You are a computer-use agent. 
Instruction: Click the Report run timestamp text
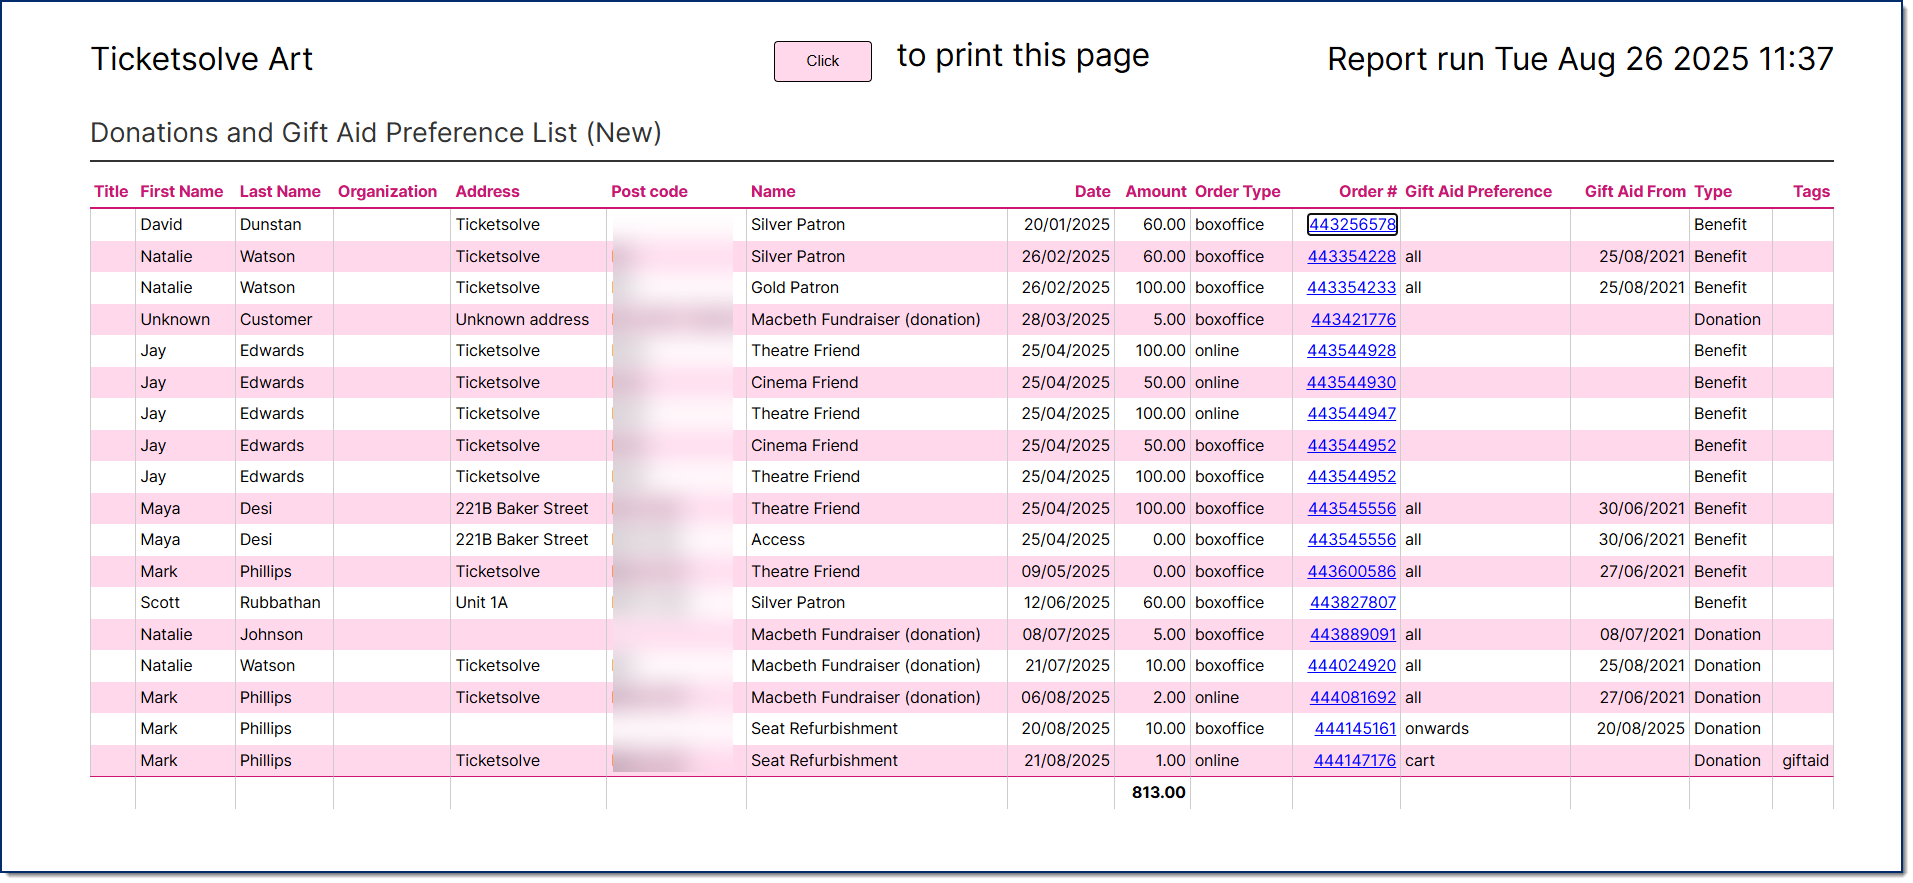tap(1581, 59)
